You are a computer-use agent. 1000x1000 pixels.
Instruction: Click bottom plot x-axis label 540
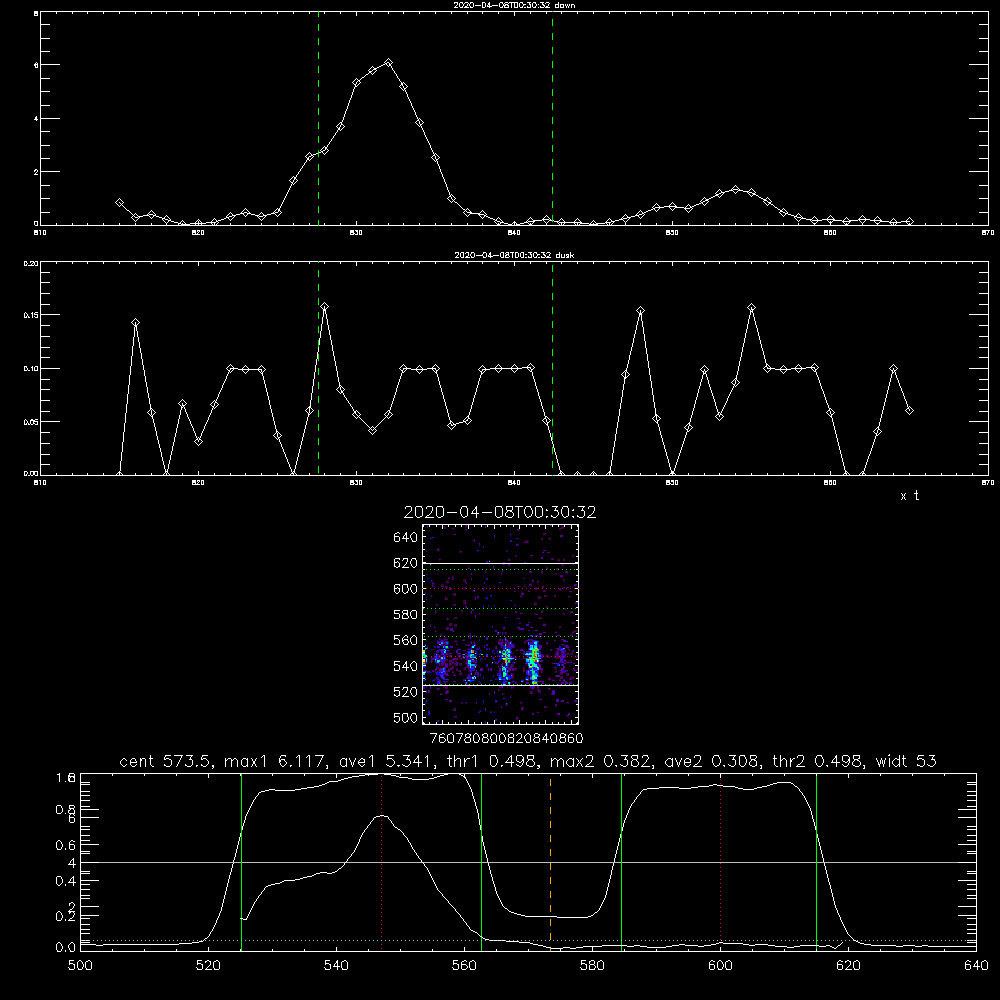[x=336, y=966]
